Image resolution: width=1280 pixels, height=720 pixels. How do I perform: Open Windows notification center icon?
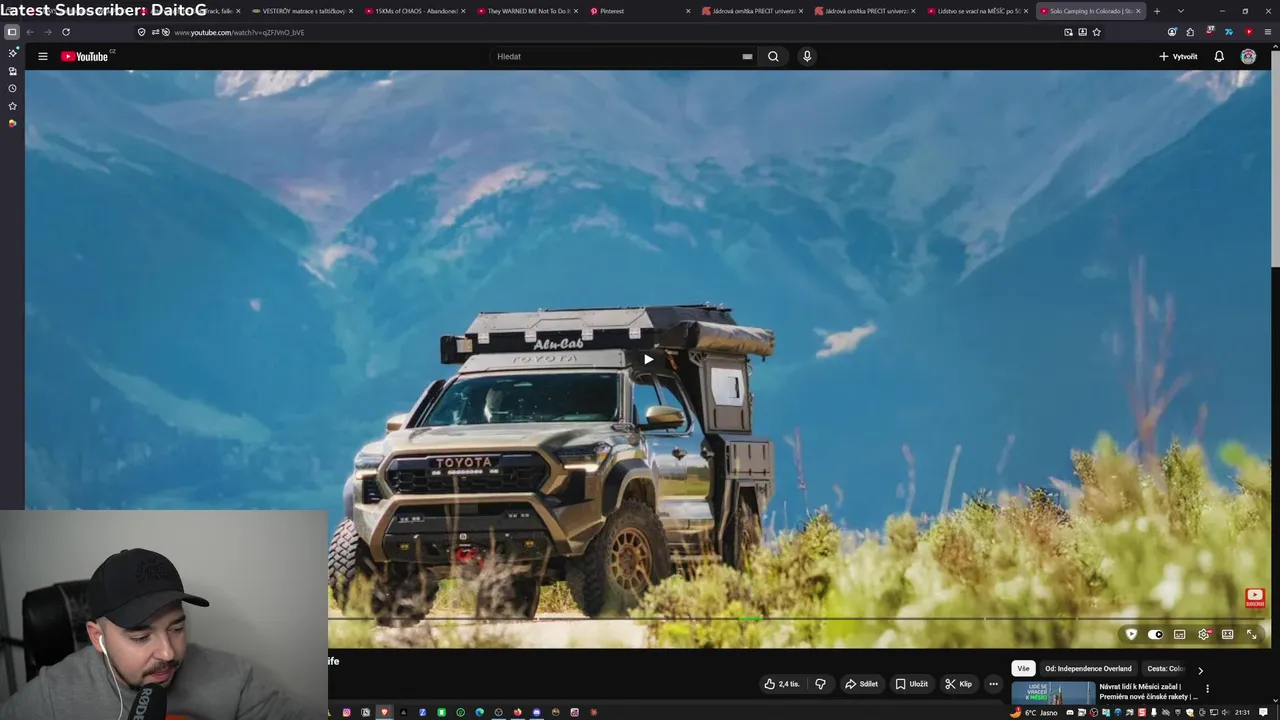[1263, 712]
